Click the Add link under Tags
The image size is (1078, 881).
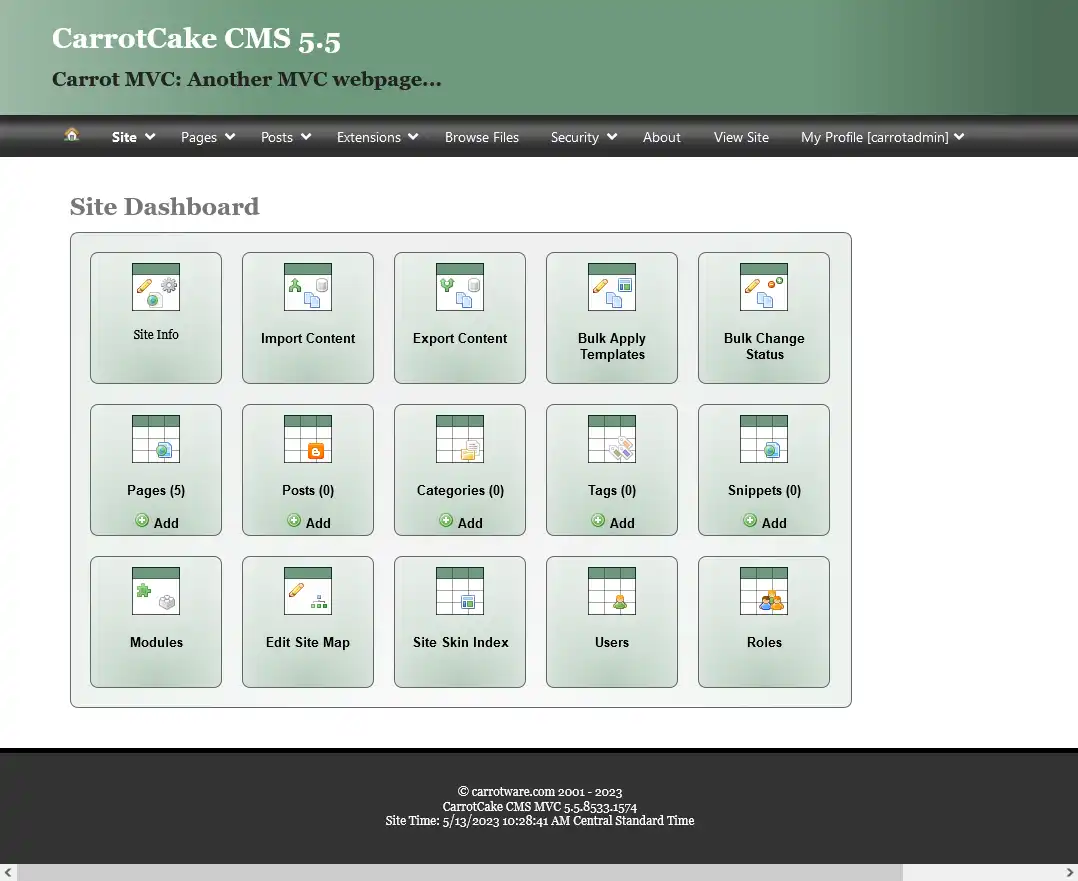622,523
